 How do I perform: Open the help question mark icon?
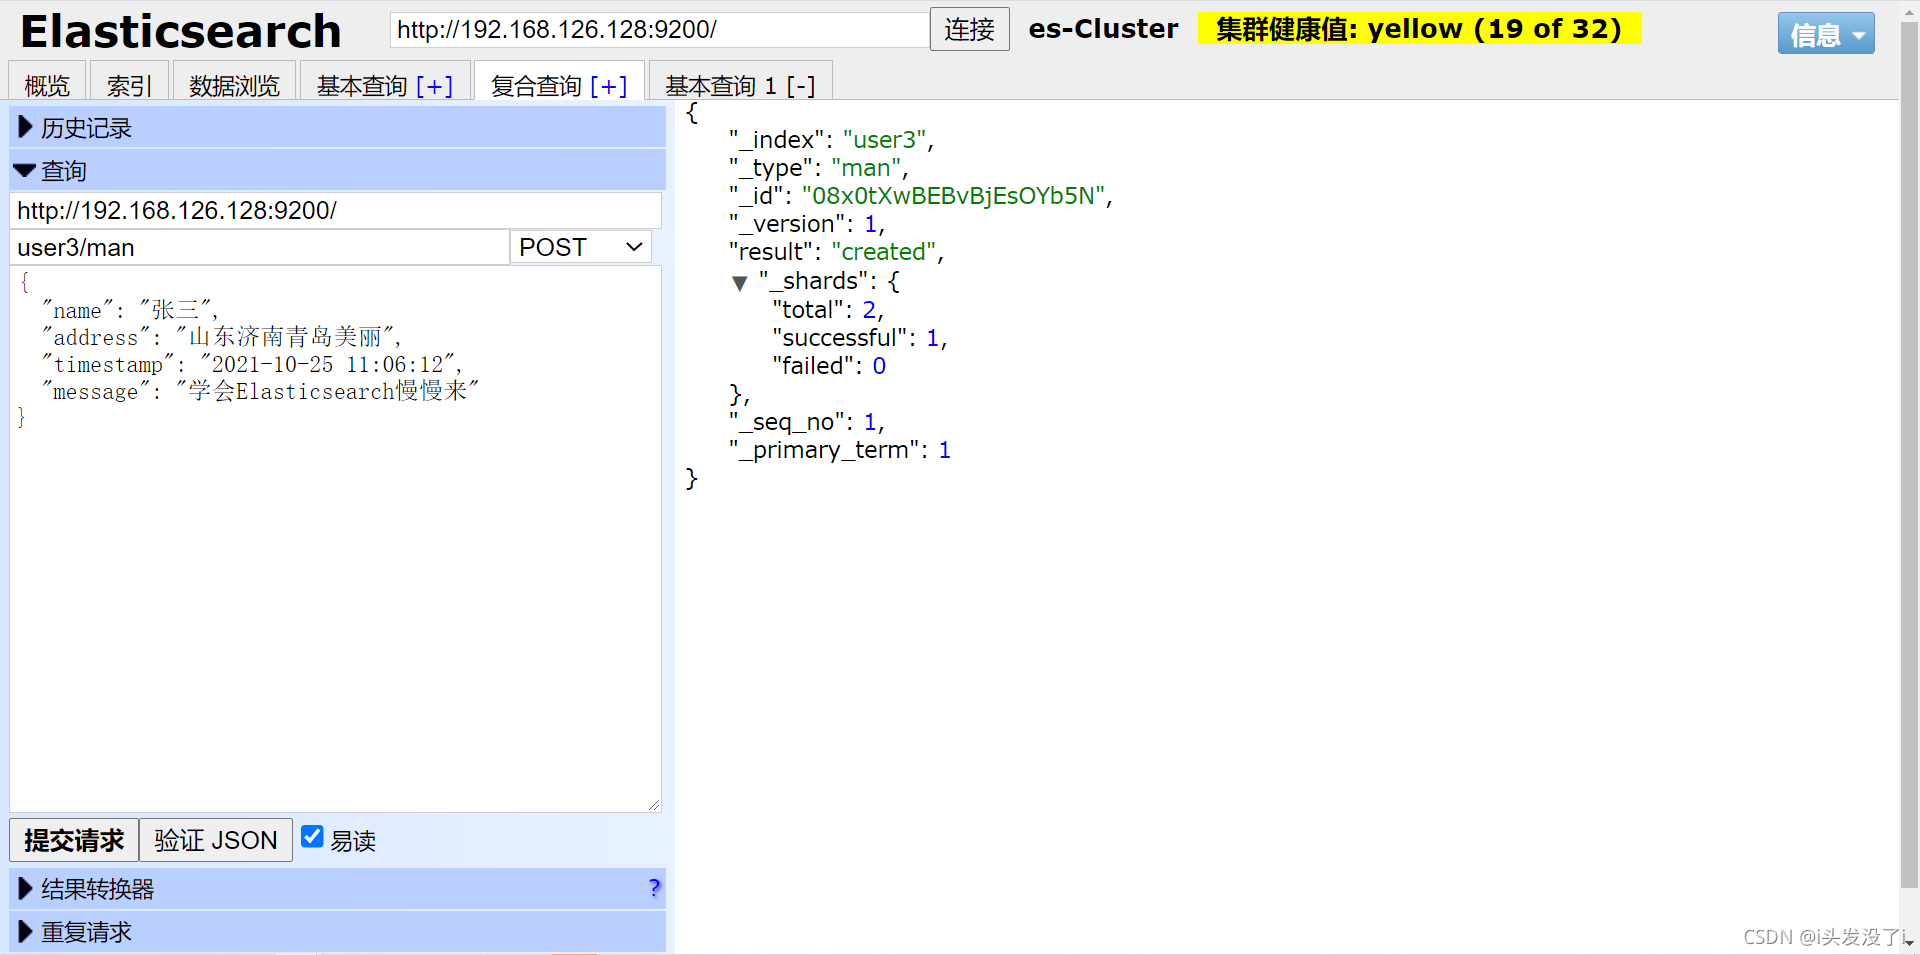click(654, 888)
